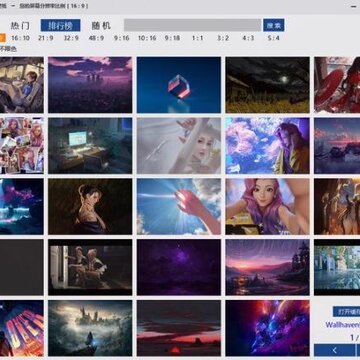This screenshot has width=360, height=360.
Task: Open the purple lake sunset wallpaper
Action: pos(337,146)
